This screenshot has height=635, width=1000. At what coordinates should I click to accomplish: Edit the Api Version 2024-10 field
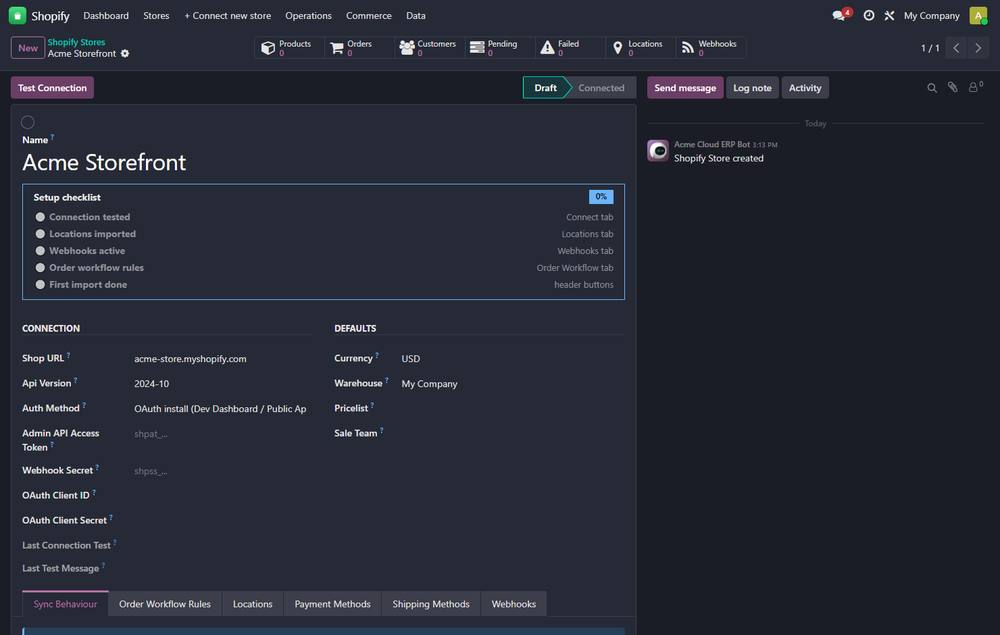pyautogui.click(x=221, y=384)
